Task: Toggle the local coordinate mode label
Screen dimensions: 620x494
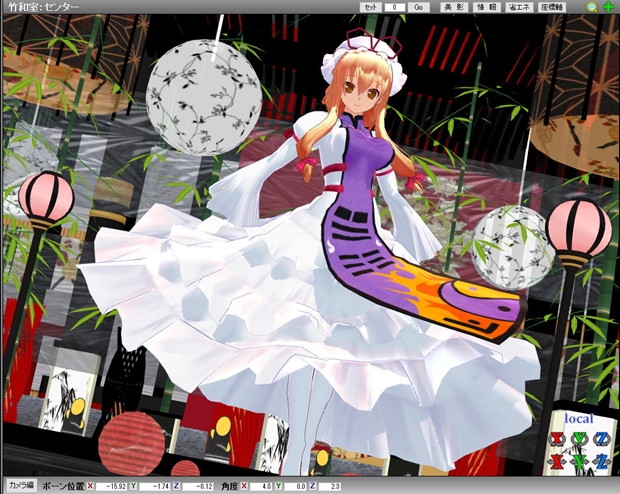Action: (x=579, y=419)
